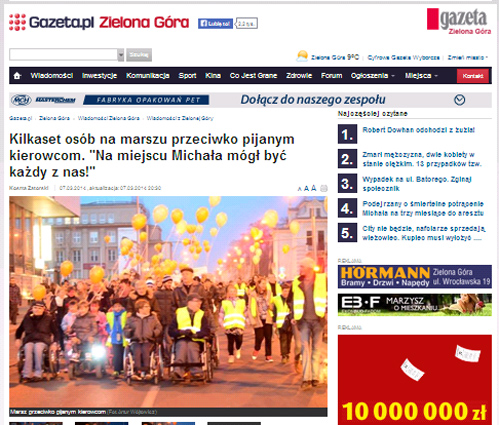Image resolution: width=499 pixels, height=425 pixels.
Task: Click into the search input field
Action: coord(63,55)
